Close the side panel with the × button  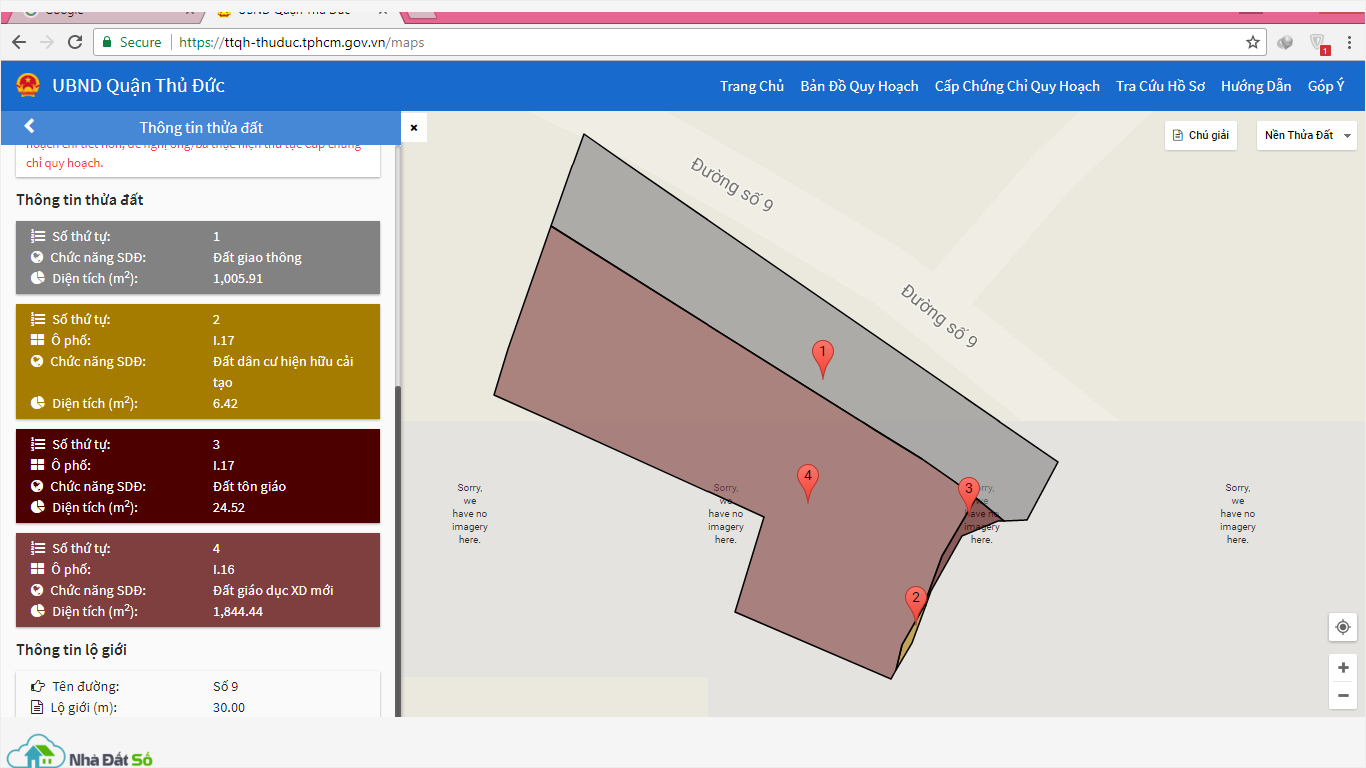click(x=414, y=128)
